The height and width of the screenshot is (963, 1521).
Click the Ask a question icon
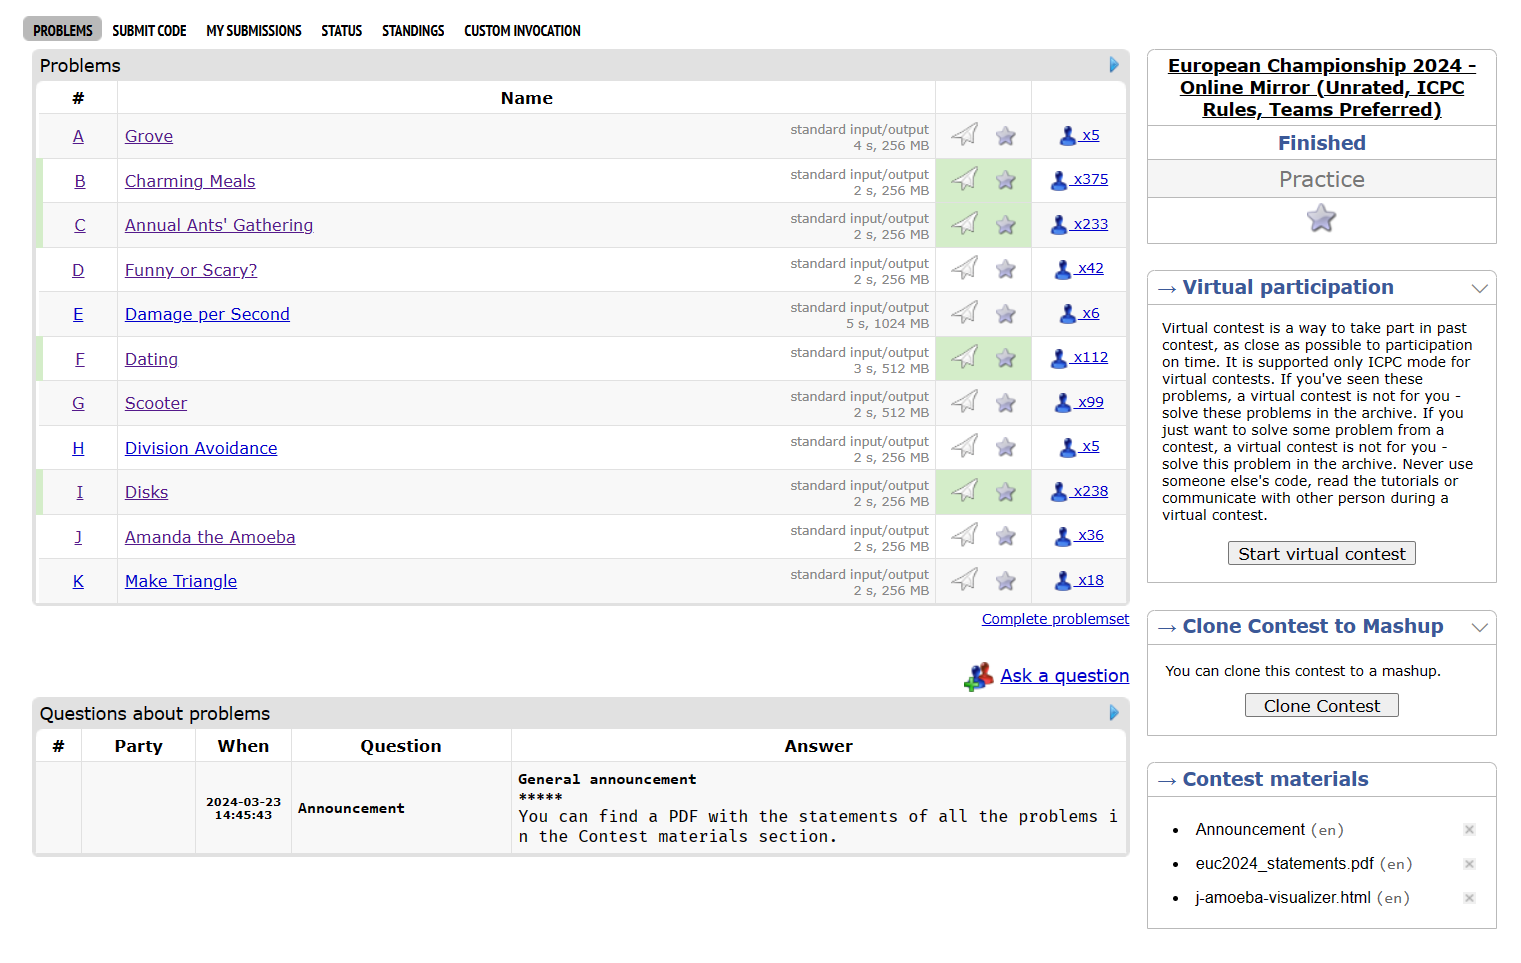coord(978,677)
